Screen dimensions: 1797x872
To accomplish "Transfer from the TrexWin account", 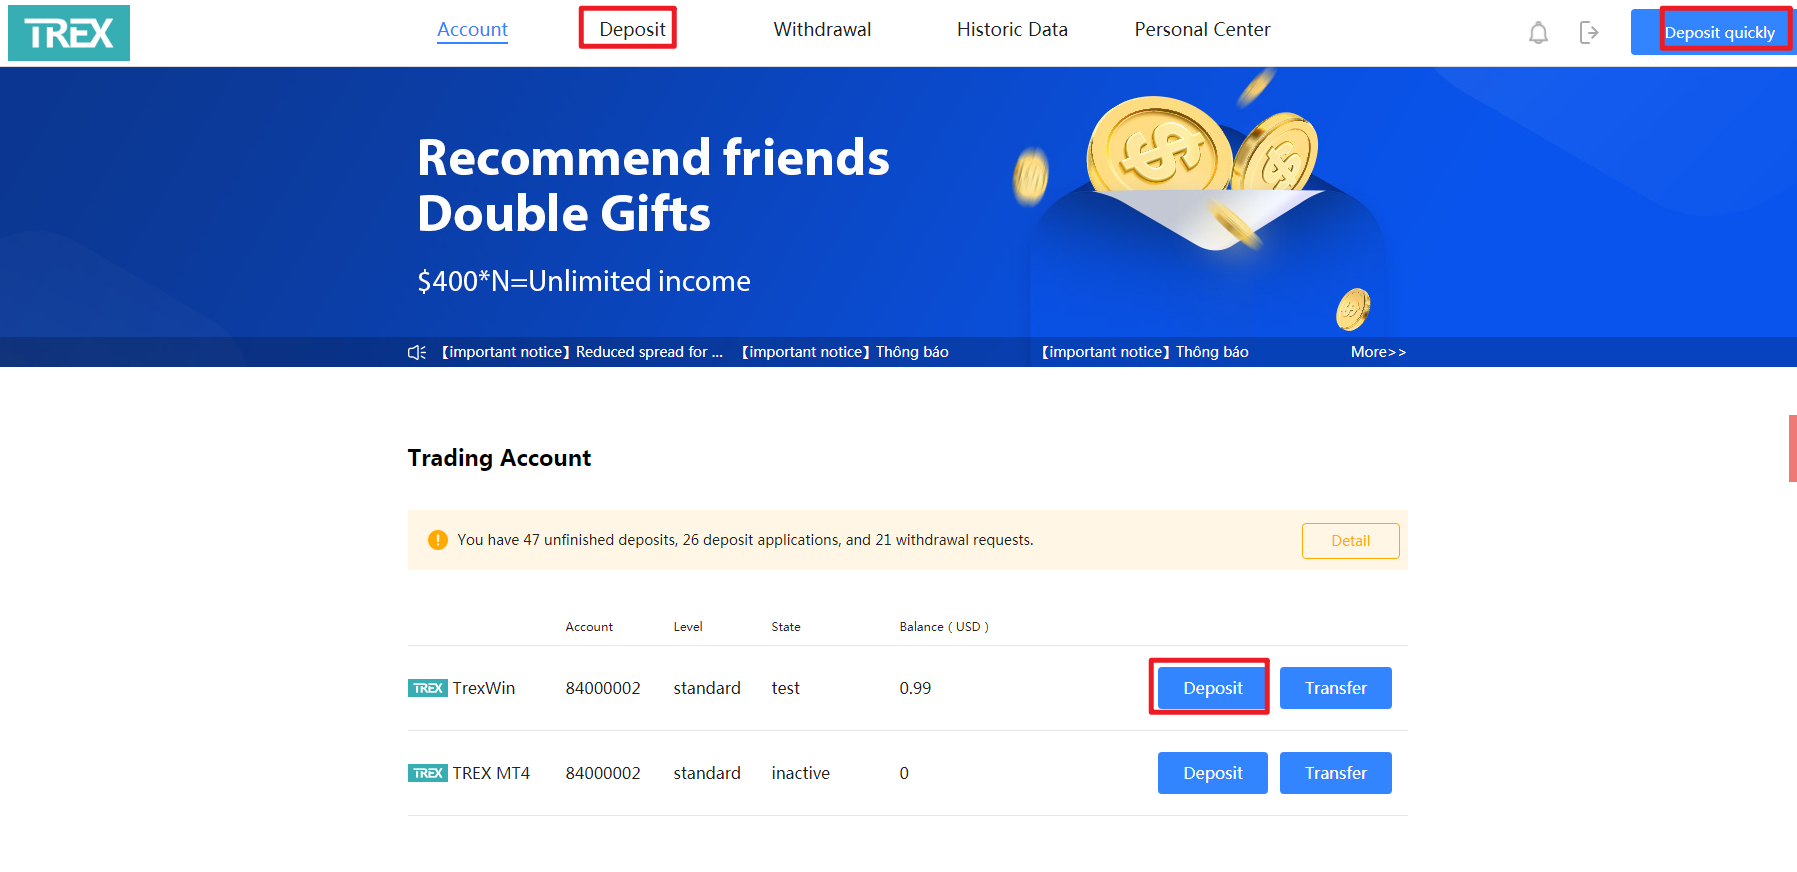I will (x=1336, y=688).
